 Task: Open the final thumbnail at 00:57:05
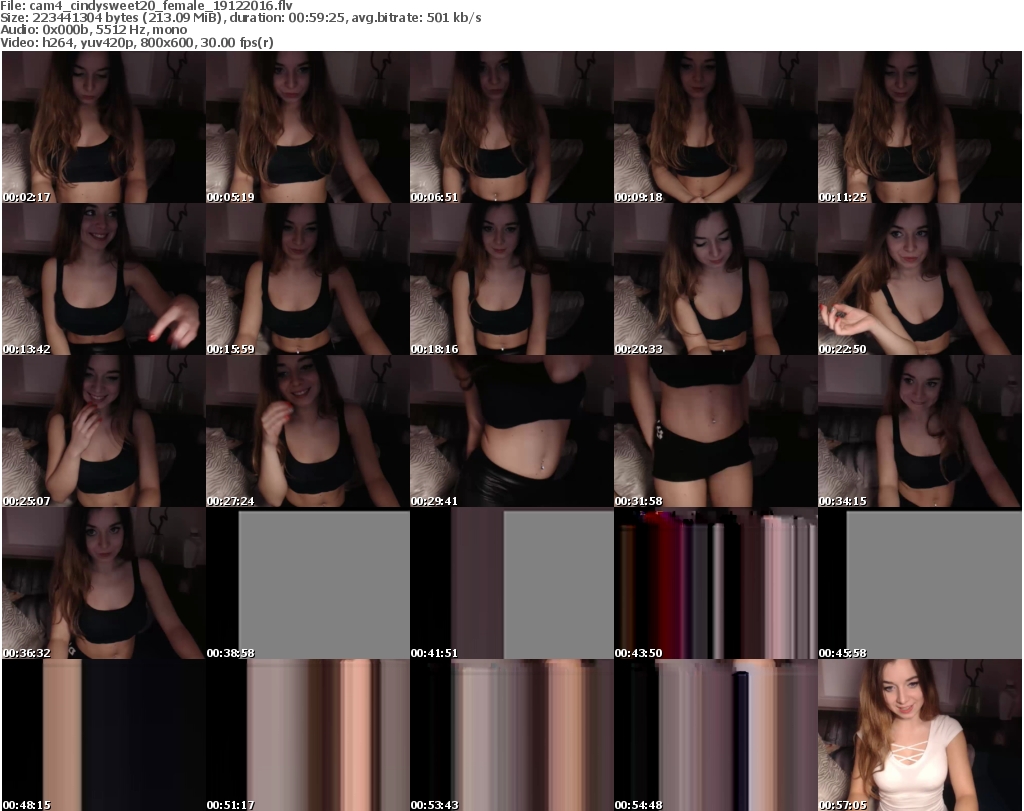coord(919,735)
